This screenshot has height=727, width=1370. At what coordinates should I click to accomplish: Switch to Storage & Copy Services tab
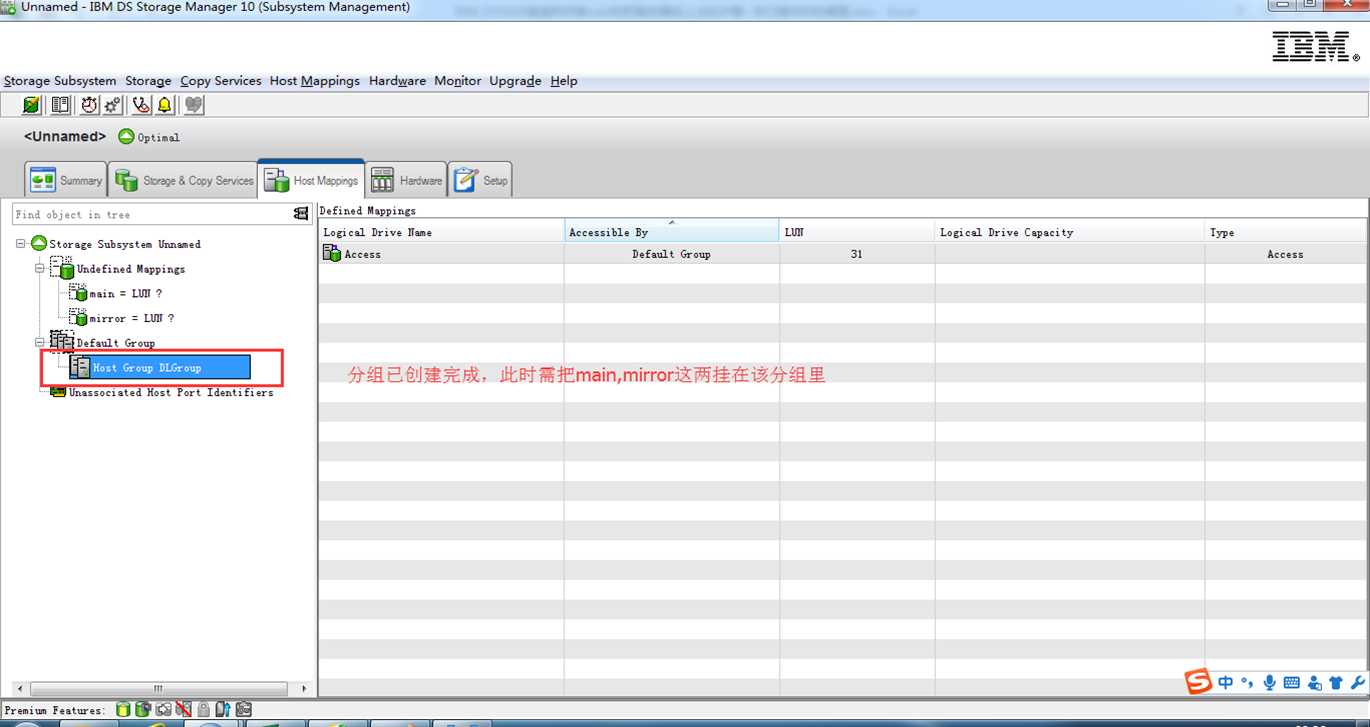[x=183, y=180]
